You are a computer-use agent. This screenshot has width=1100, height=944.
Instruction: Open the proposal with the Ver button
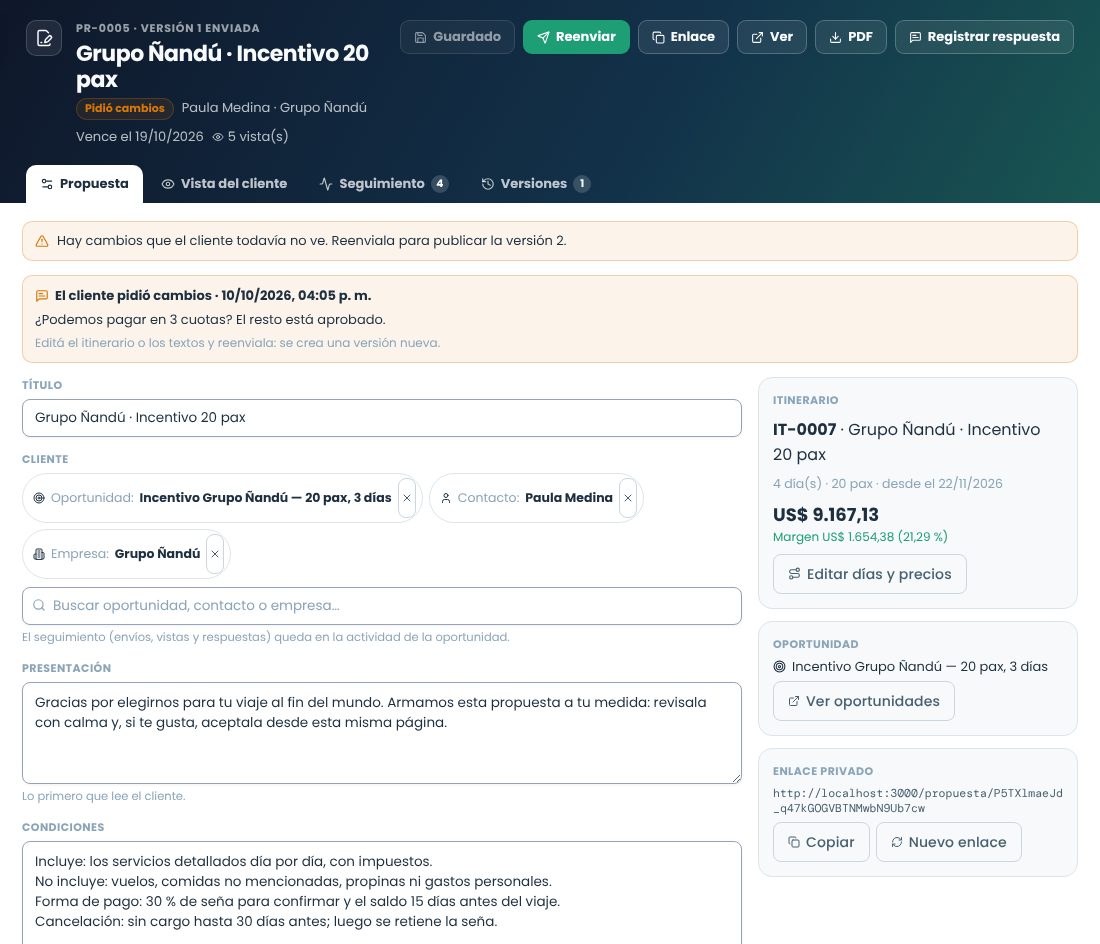point(772,37)
